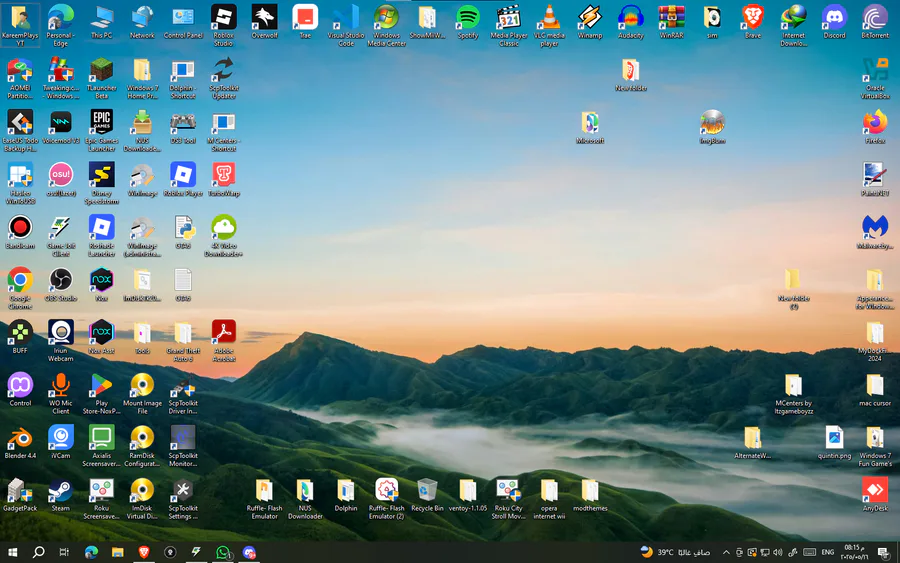The width and height of the screenshot is (900, 563).
Task: Select the TLauncher Beta icon
Action: 102,78
